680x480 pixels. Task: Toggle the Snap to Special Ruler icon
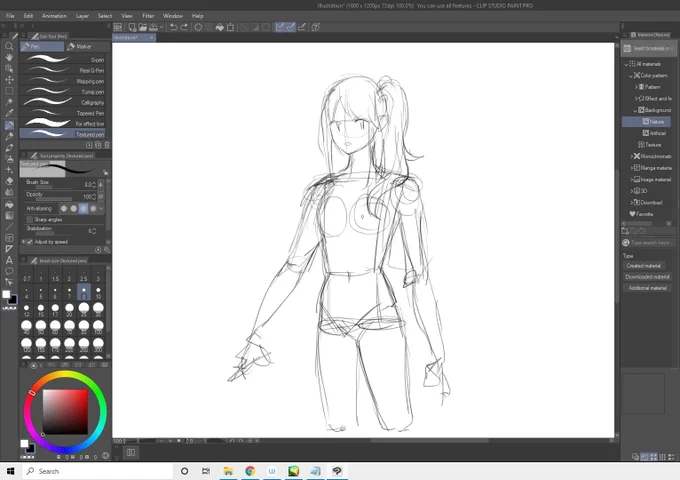point(291,27)
